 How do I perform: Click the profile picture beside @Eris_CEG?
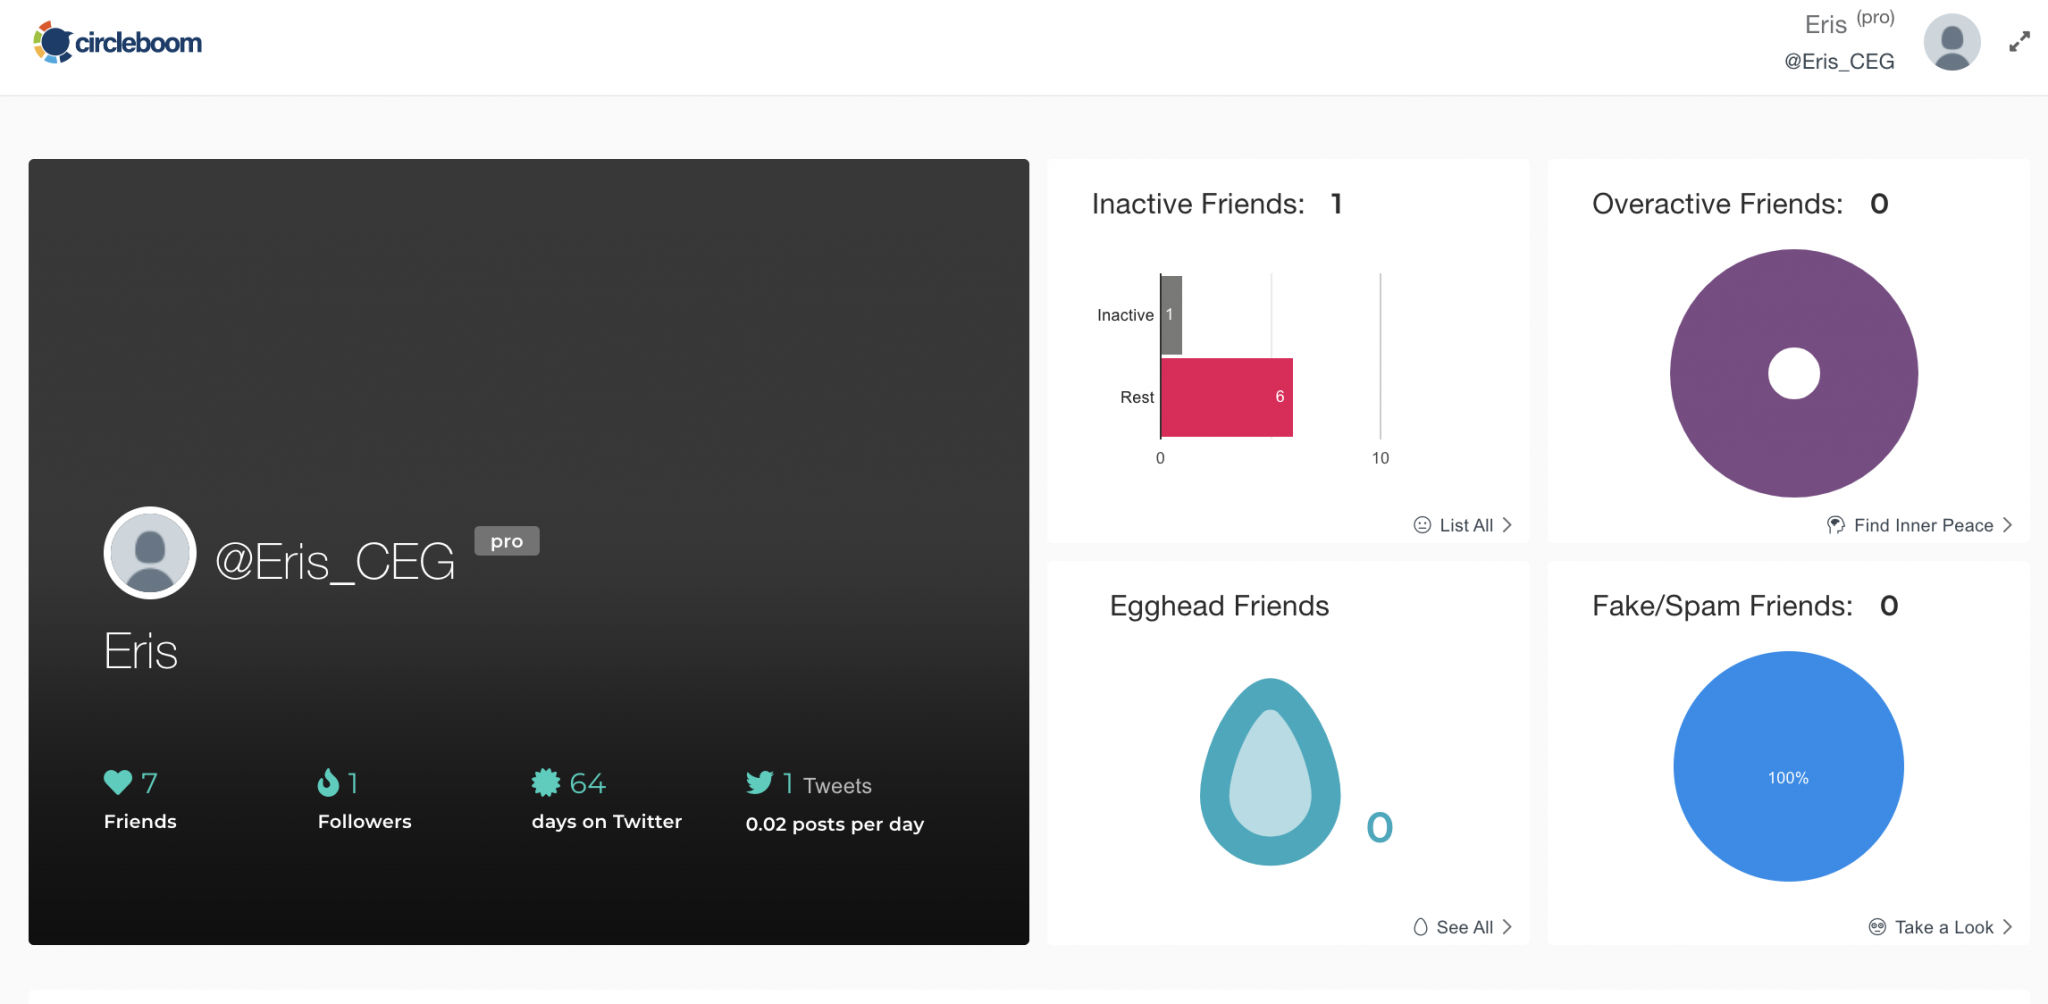click(150, 553)
